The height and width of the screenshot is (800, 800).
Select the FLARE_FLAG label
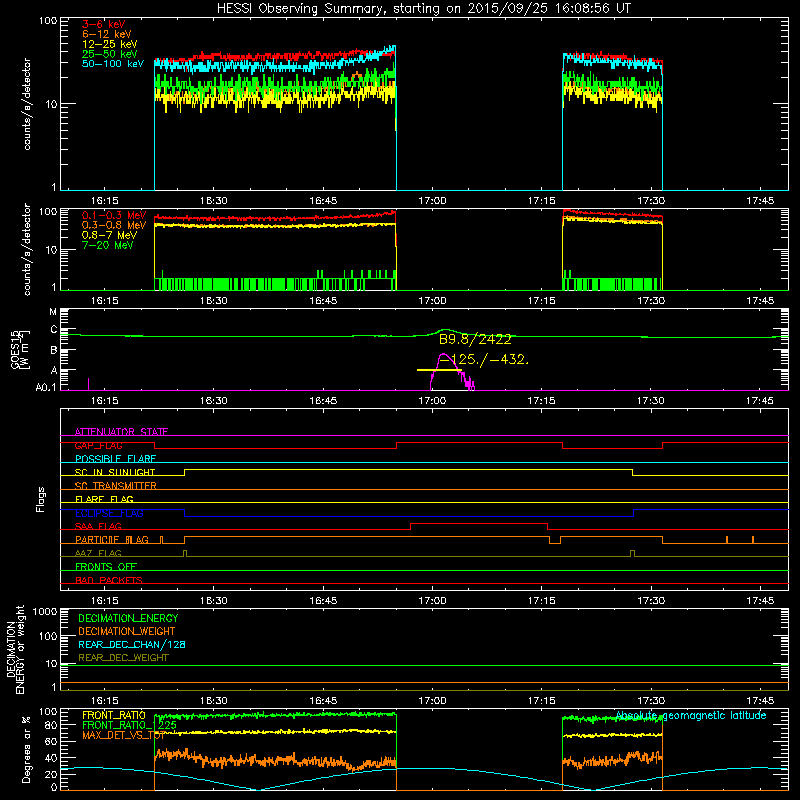click(104, 499)
